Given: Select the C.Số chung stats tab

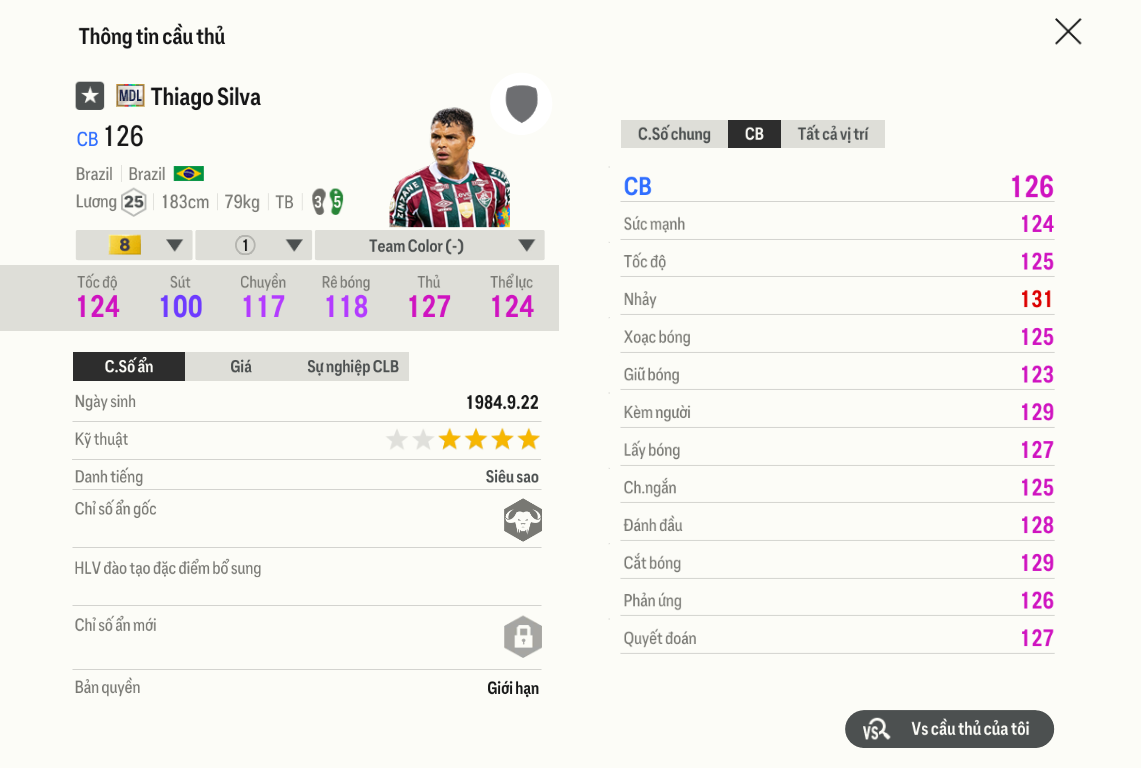Looking at the screenshot, I should (673, 133).
